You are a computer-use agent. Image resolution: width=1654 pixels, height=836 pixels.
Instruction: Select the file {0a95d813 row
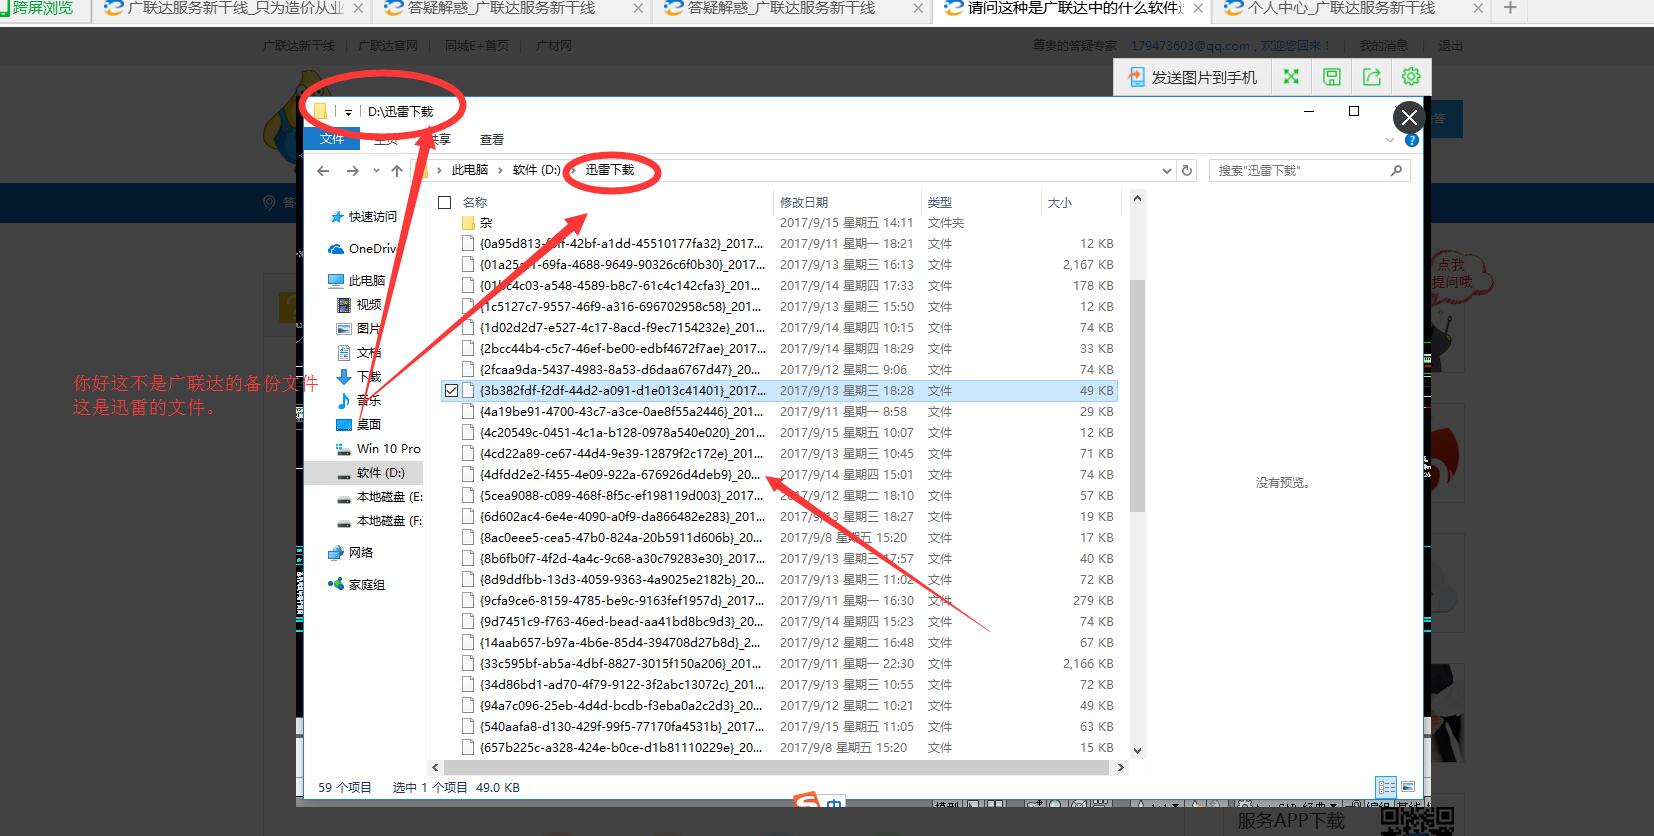tap(779, 244)
